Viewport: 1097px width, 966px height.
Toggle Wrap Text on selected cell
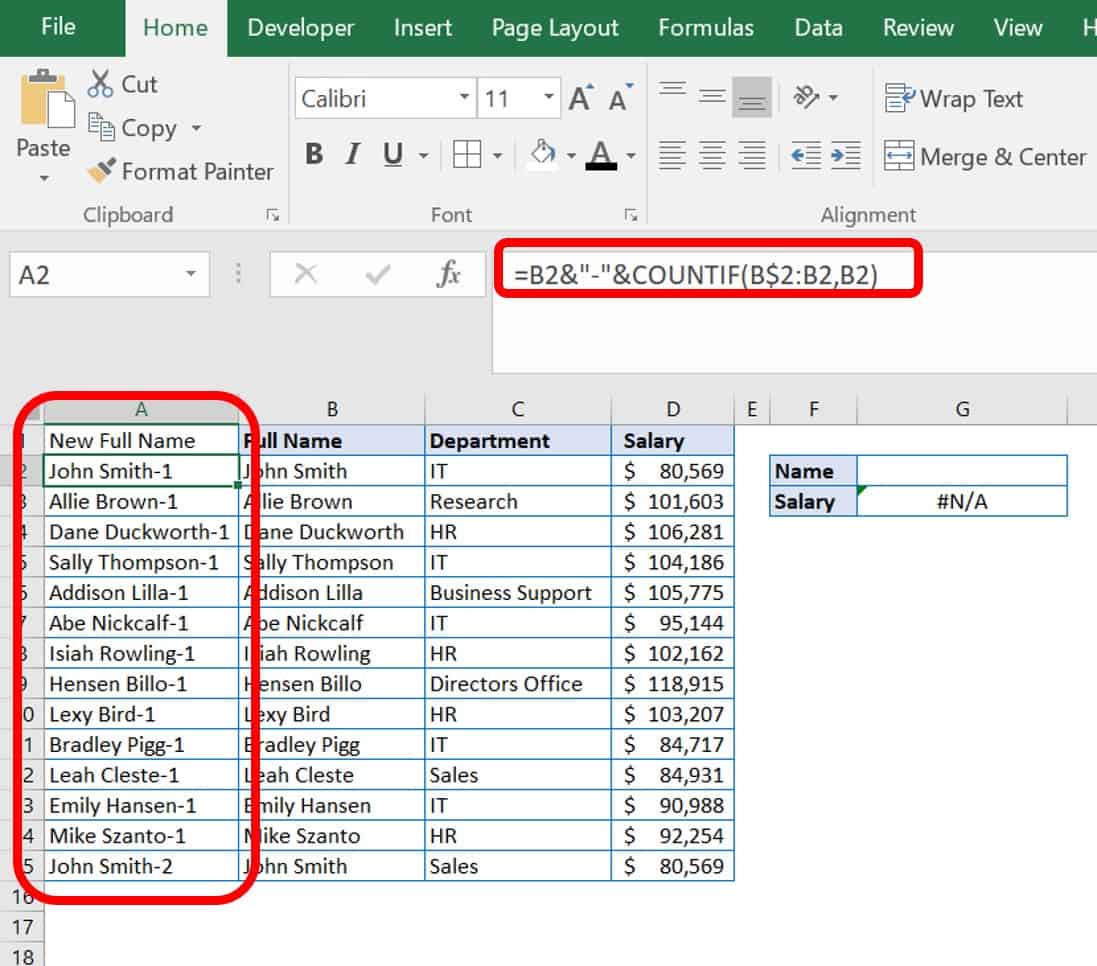(953, 99)
